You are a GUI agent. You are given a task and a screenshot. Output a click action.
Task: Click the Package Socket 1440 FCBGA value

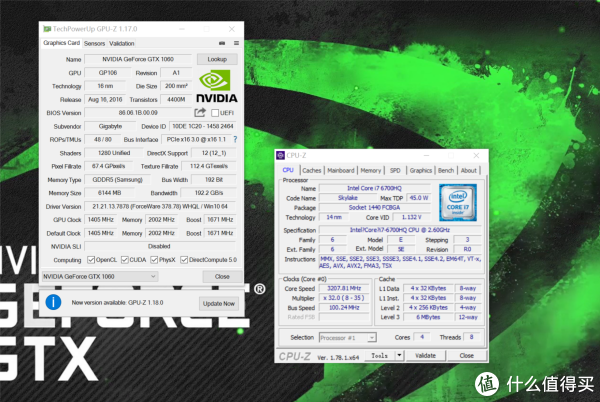(375, 207)
